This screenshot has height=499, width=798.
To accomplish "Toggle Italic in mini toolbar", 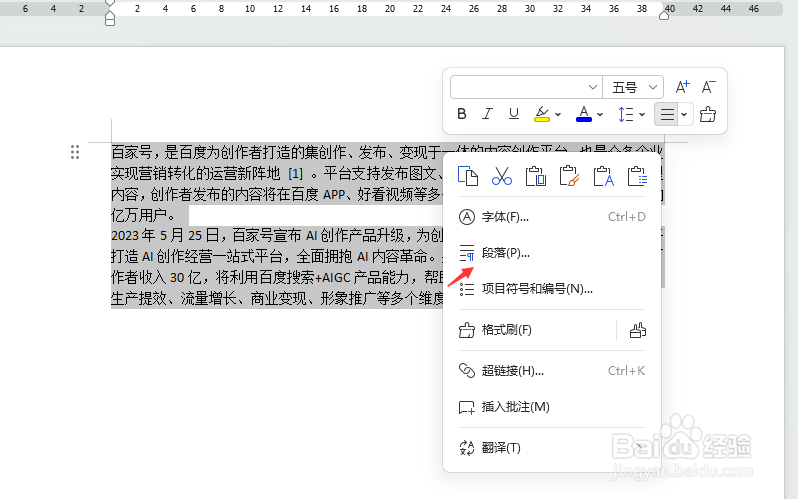I will point(487,114).
